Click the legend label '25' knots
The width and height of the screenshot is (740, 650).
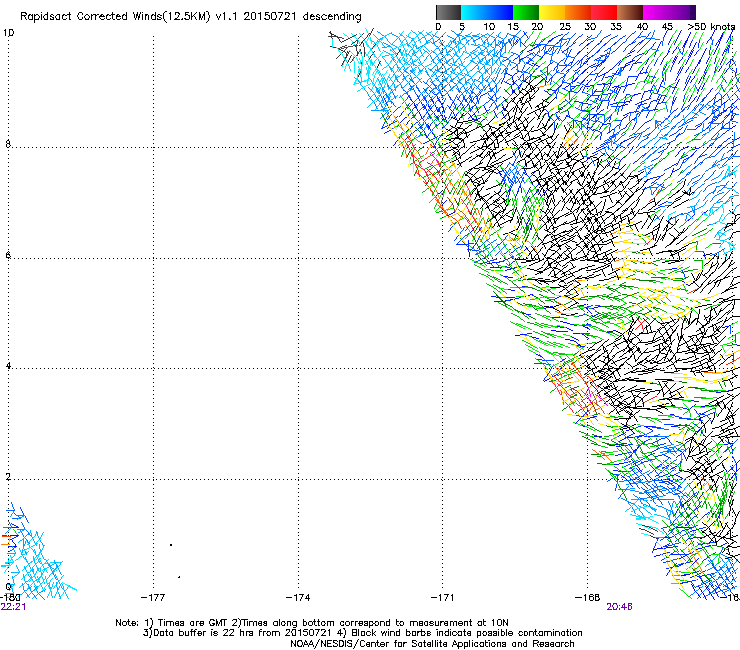[565, 27]
